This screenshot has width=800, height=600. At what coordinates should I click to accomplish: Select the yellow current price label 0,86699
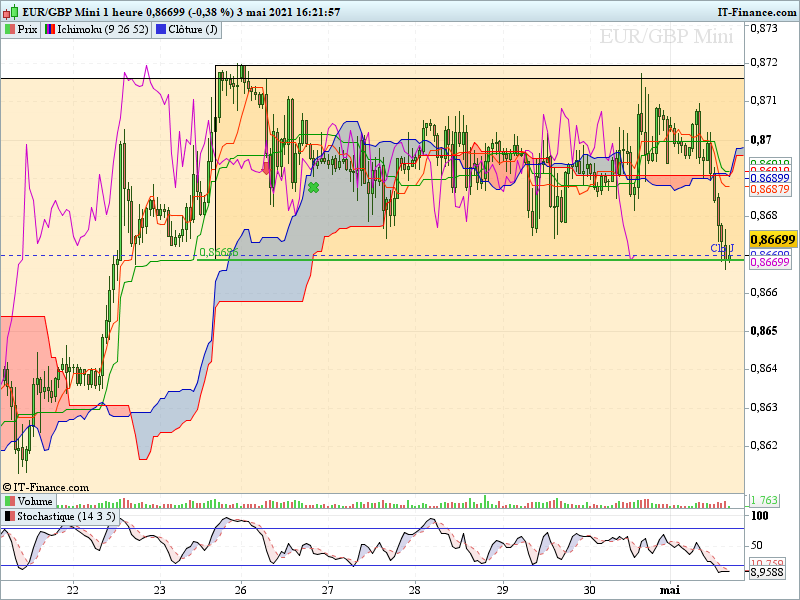click(x=773, y=240)
